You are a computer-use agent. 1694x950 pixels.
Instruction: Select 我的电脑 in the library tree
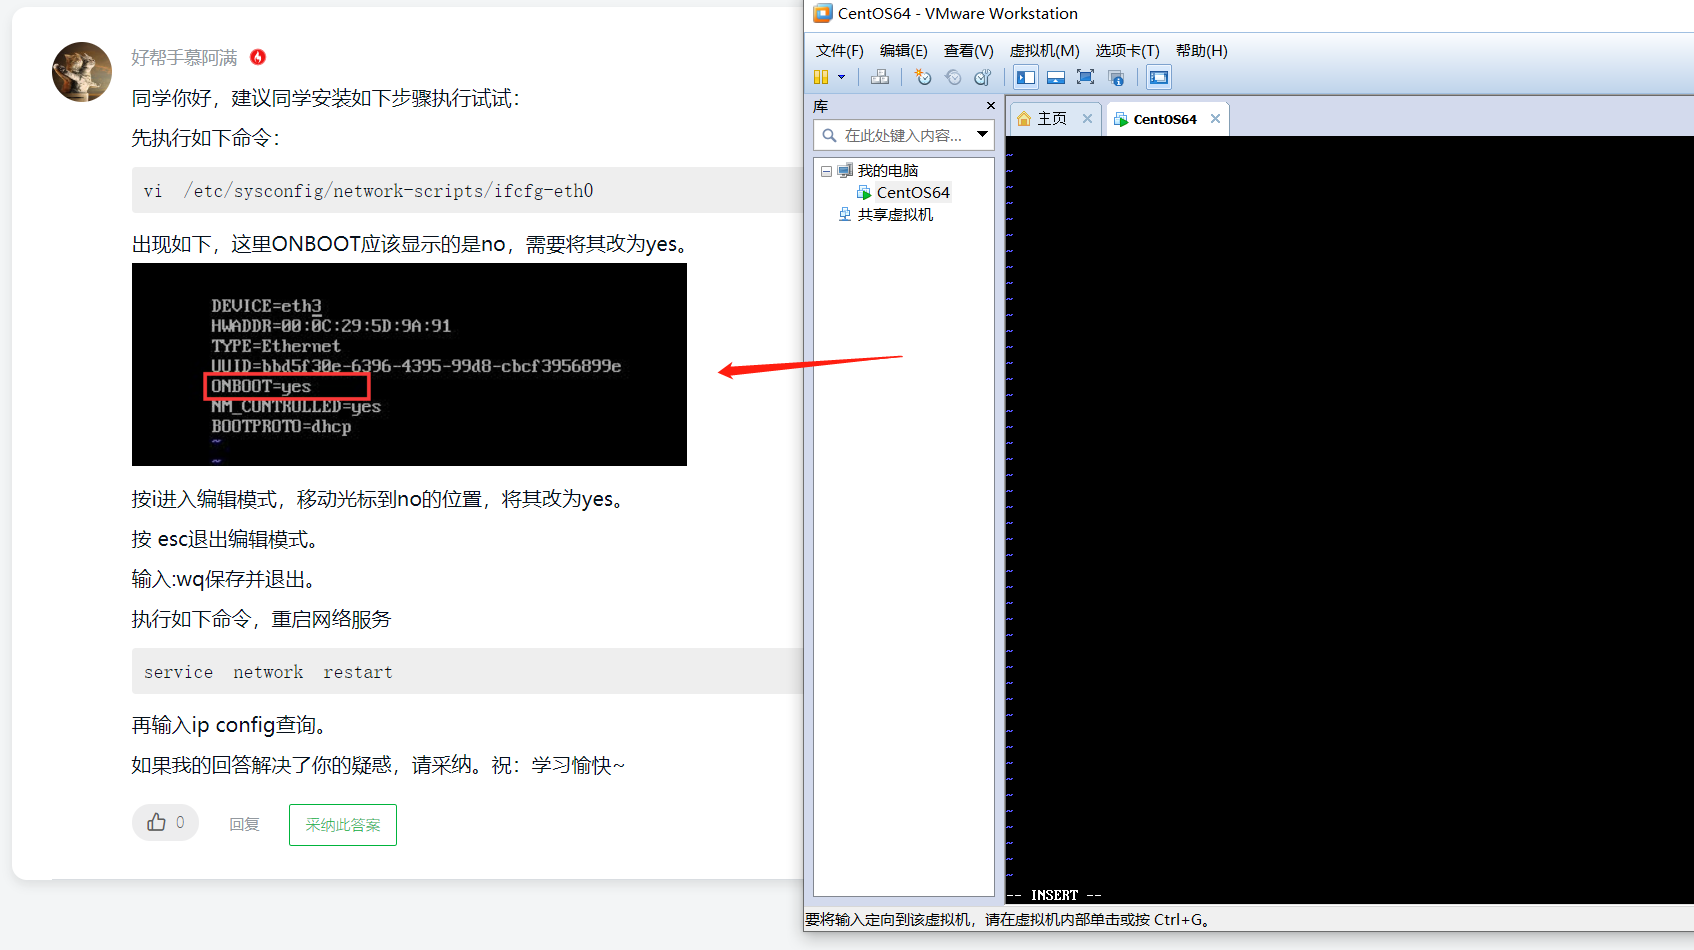(x=887, y=171)
